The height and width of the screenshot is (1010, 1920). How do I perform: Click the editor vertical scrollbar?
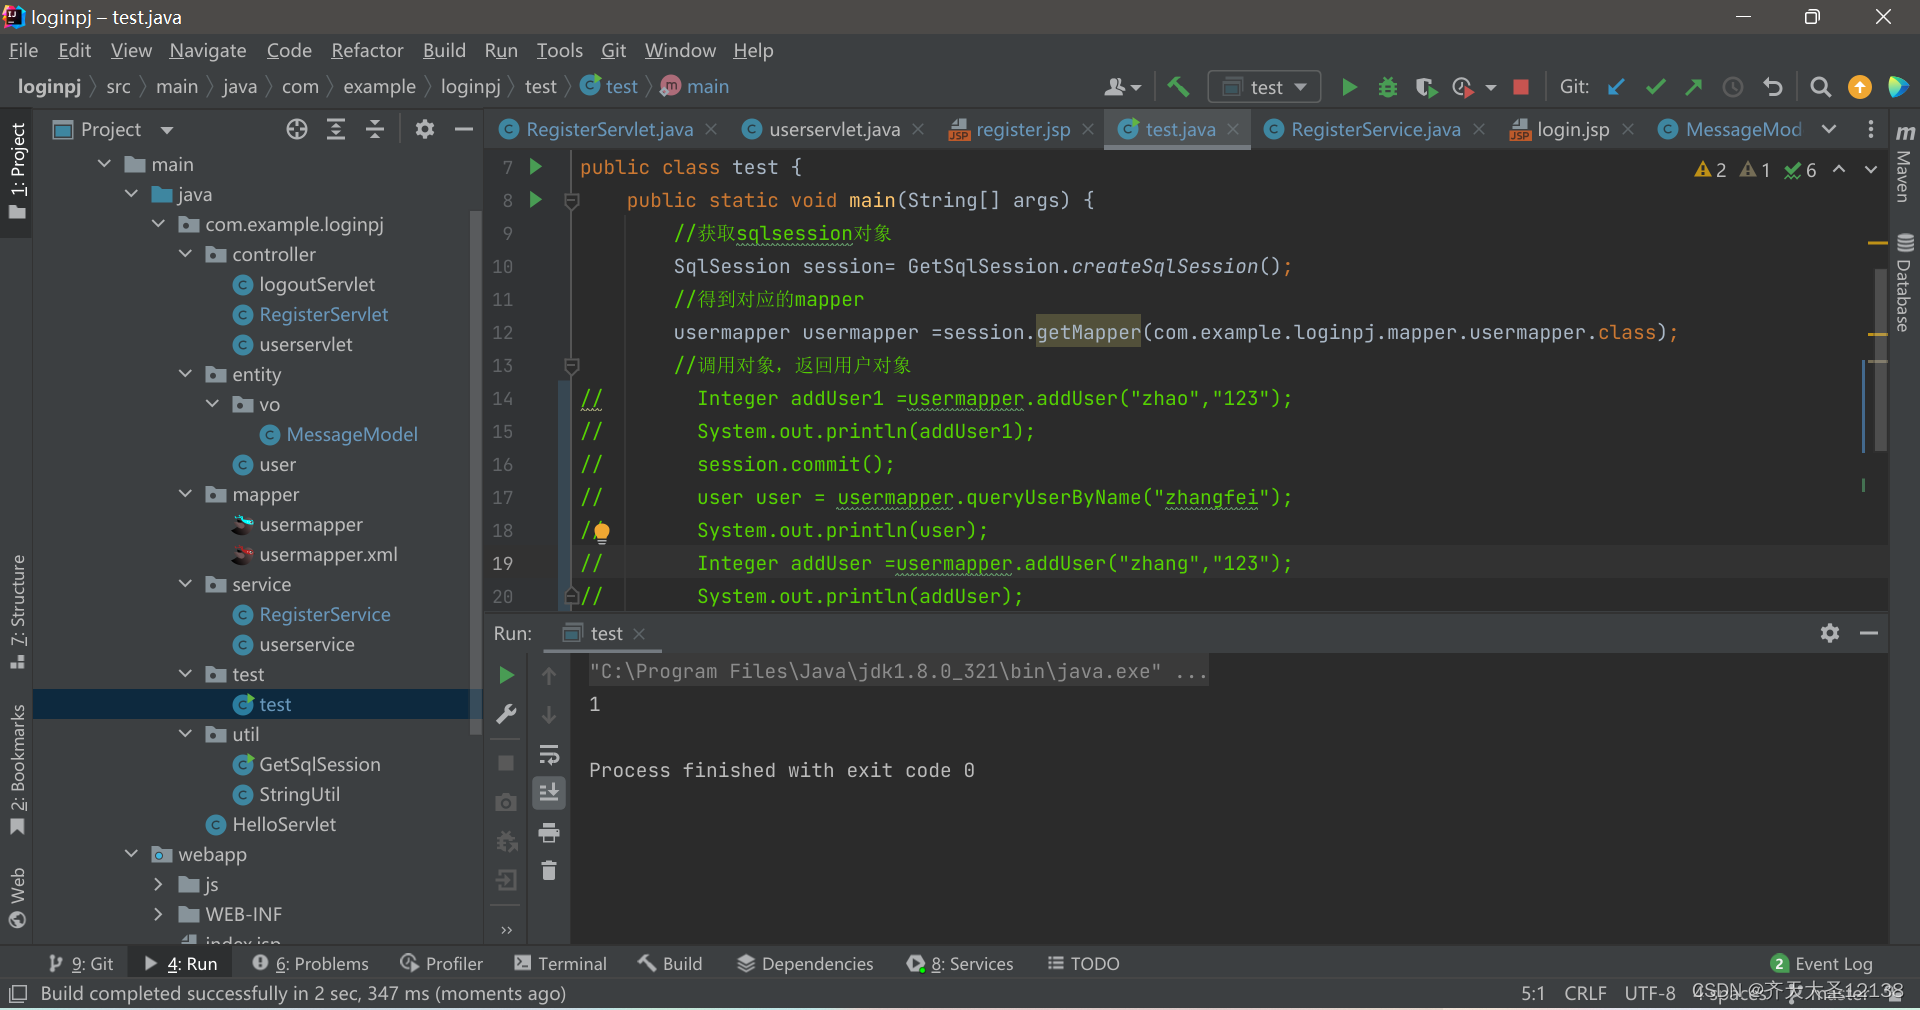click(1880, 360)
